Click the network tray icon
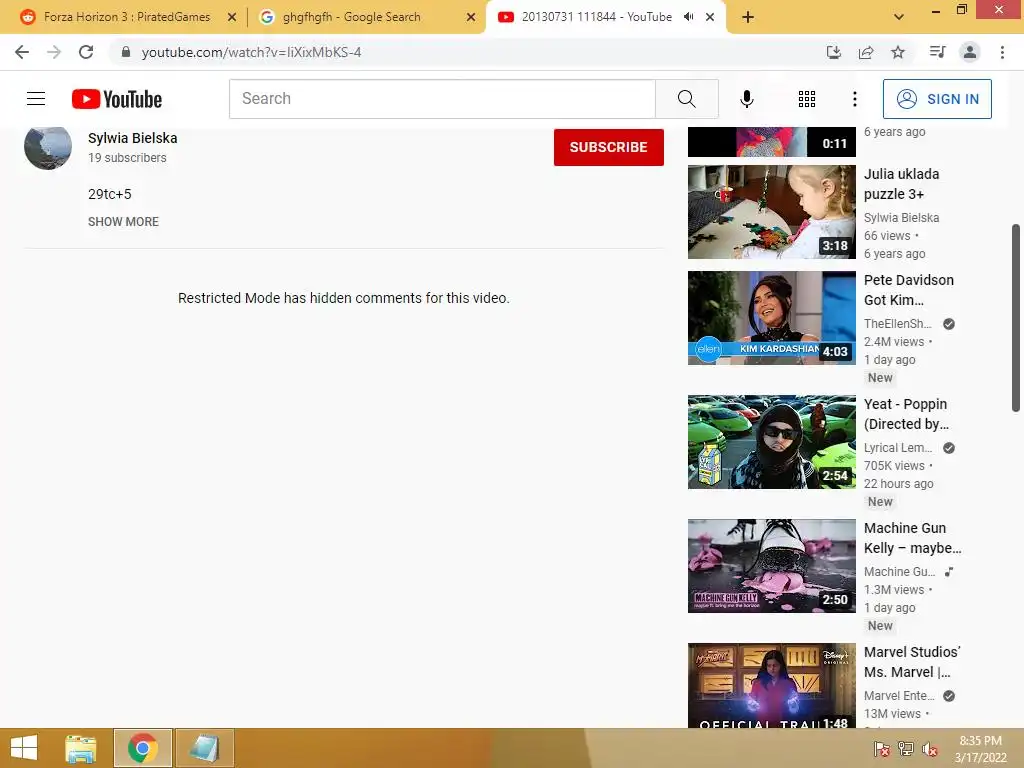This screenshot has height=768, width=1024. tap(906, 748)
